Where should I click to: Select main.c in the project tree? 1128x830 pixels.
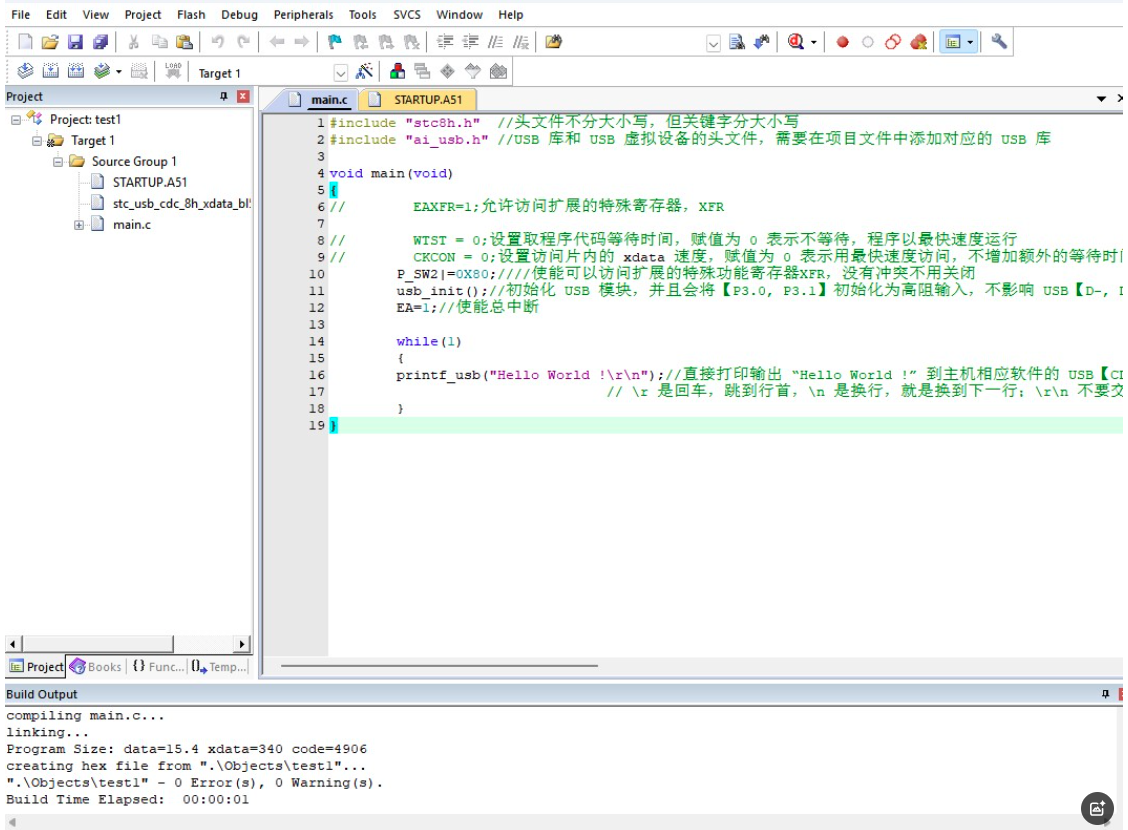(131, 225)
